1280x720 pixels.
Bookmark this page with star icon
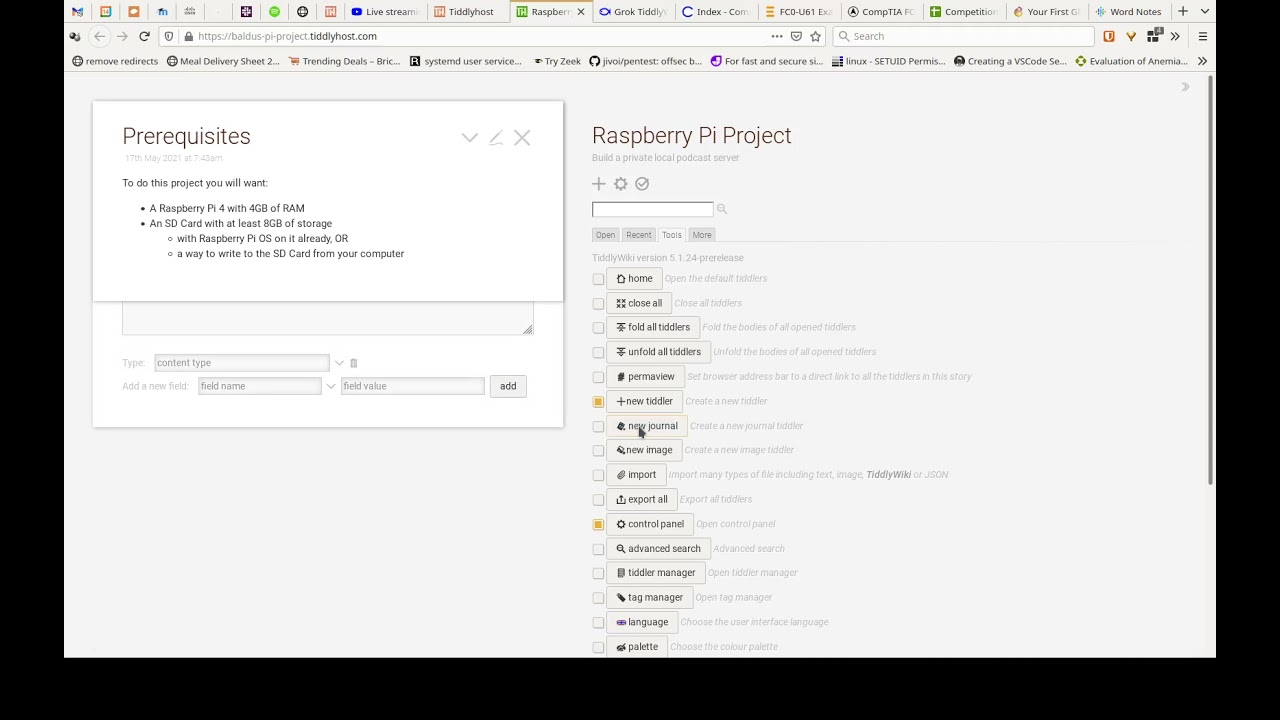click(x=815, y=36)
